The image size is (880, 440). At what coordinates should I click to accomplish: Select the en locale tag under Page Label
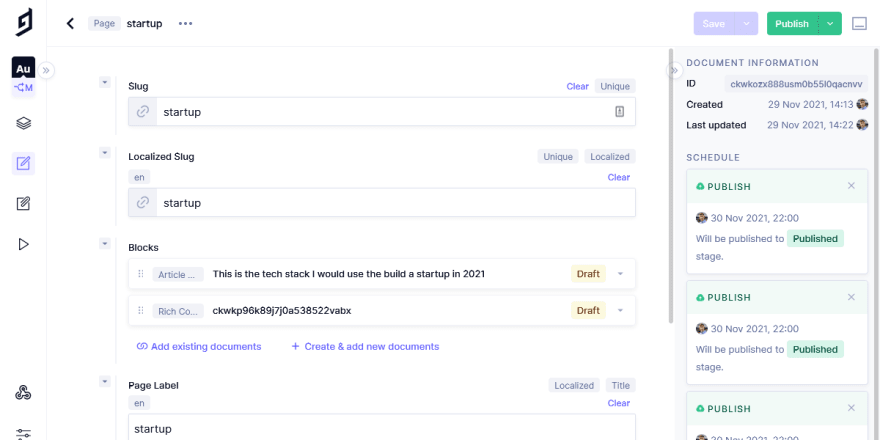pos(139,403)
